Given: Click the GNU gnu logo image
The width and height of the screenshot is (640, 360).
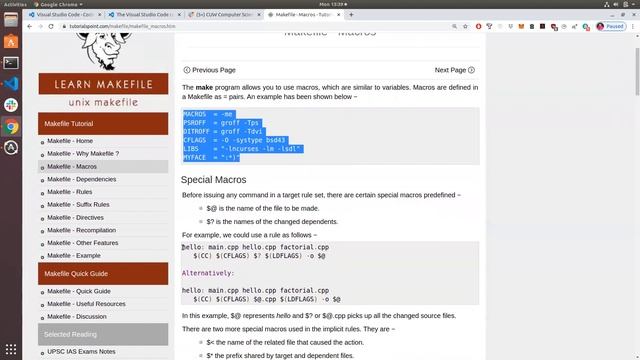Looking at the screenshot, I should point(103,52).
